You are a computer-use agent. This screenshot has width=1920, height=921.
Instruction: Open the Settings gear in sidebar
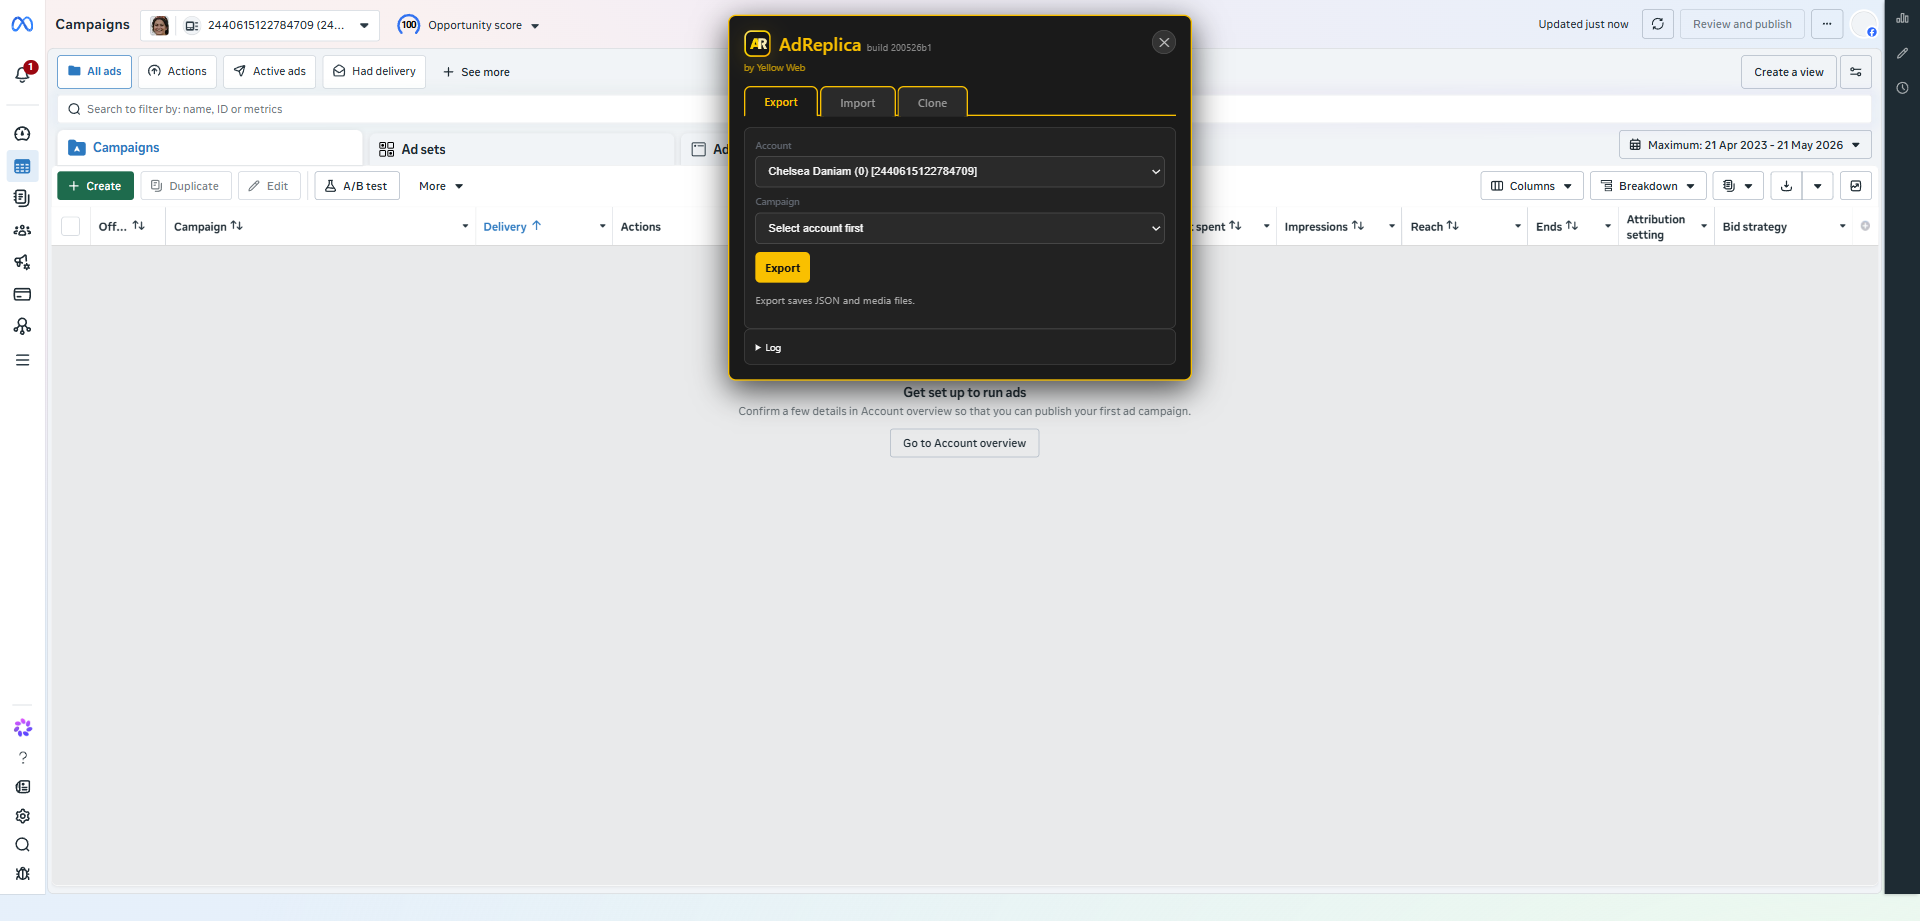(22, 816)
